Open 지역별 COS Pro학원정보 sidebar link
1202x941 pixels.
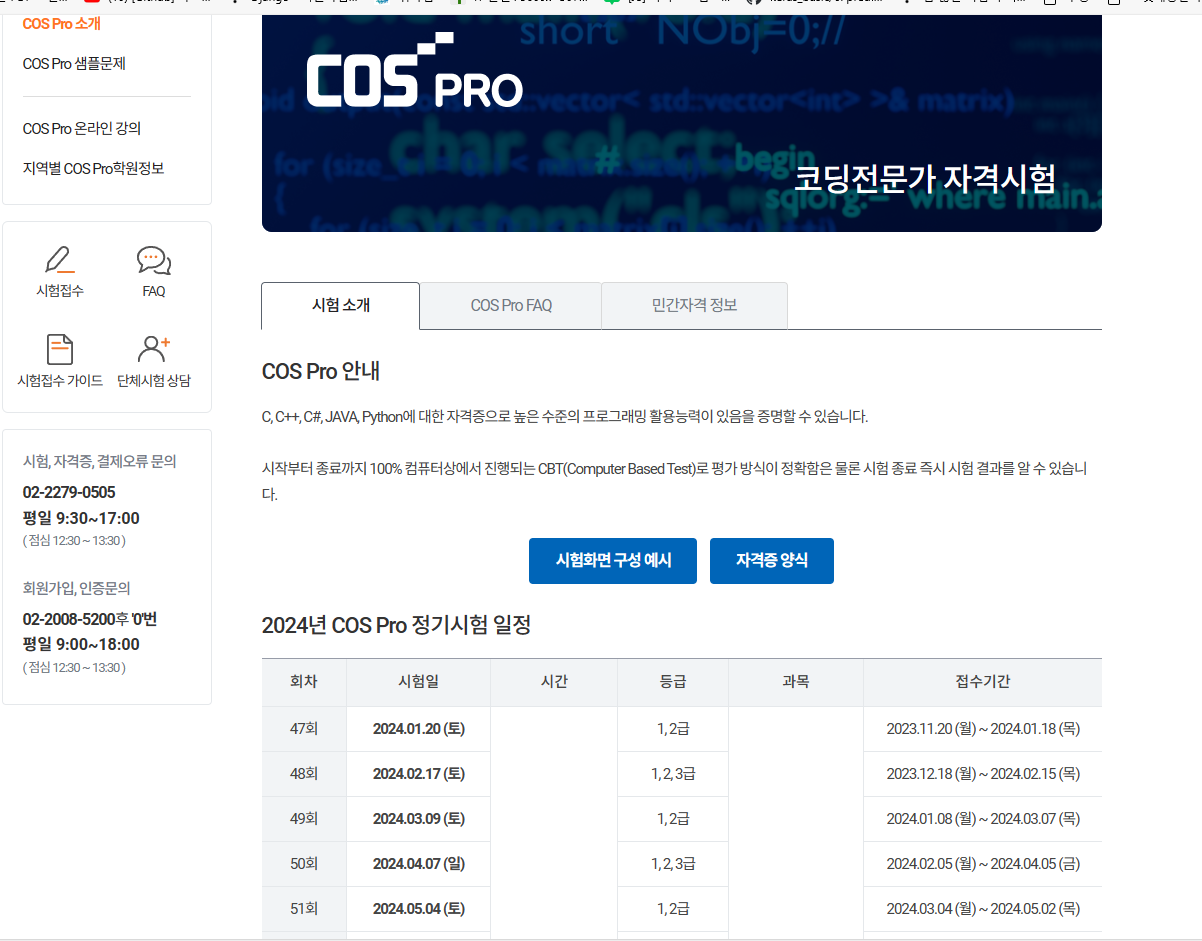[93, 168]
